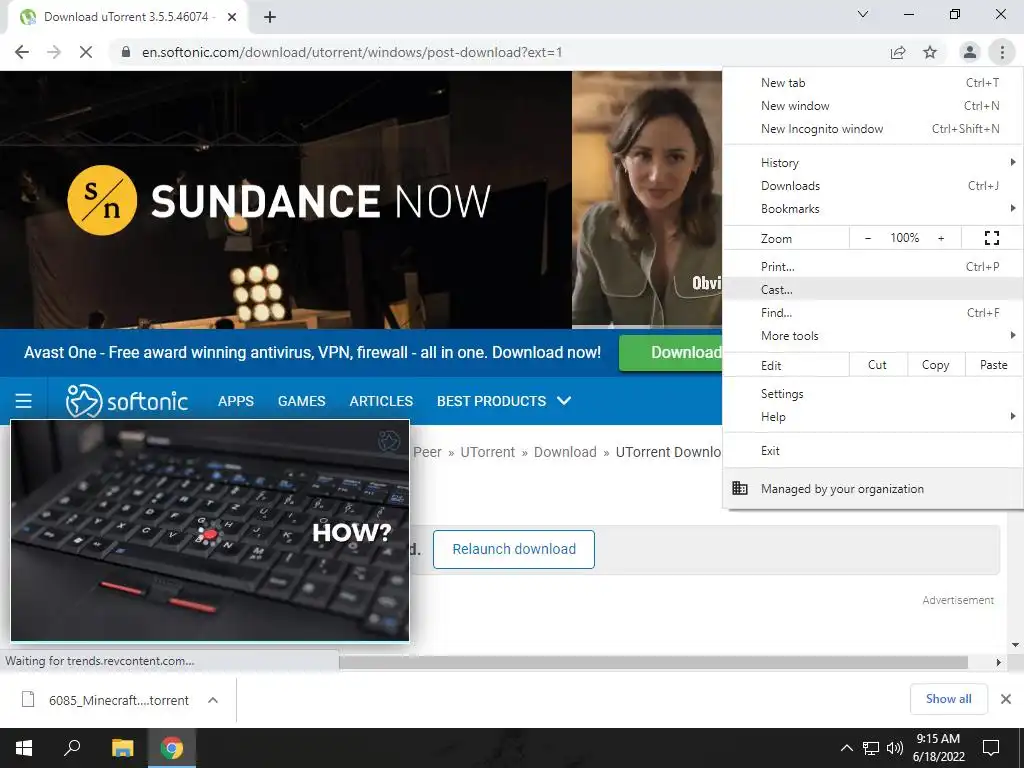
Task: Open Downloads from Chrome menu
Action: coord(873,185)
